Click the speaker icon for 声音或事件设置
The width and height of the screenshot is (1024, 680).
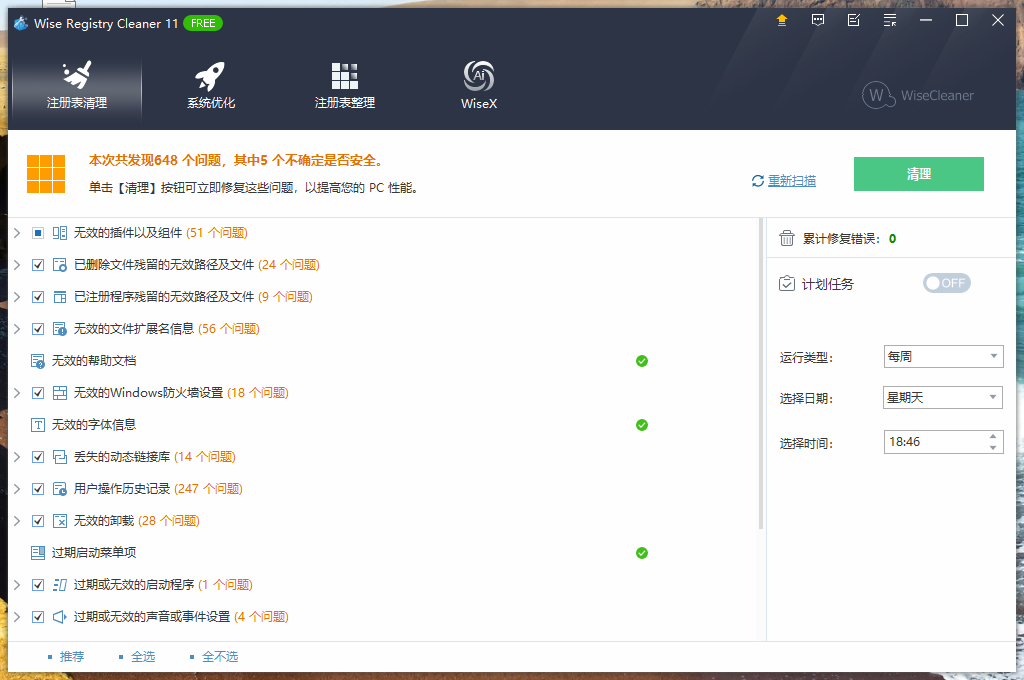tap(59, 617)
